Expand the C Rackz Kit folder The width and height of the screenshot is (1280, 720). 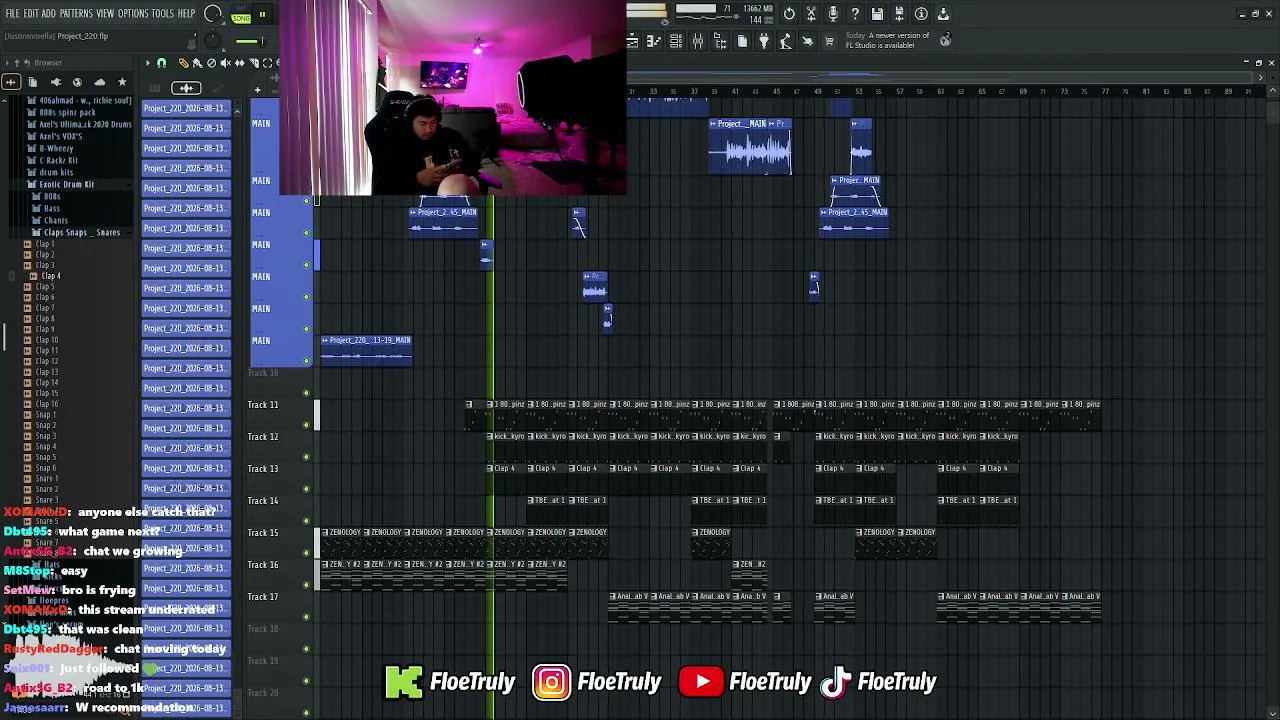point(58,160)
